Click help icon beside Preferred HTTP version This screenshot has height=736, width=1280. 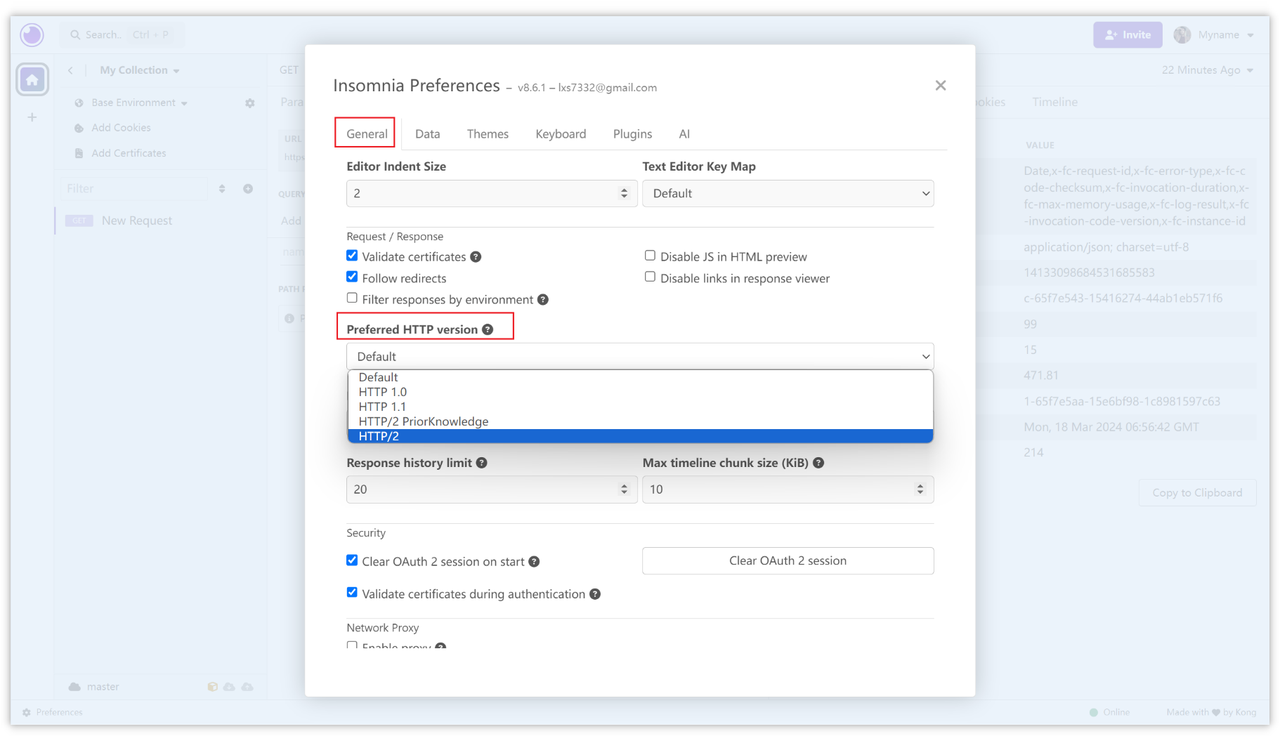pos(488,329)
